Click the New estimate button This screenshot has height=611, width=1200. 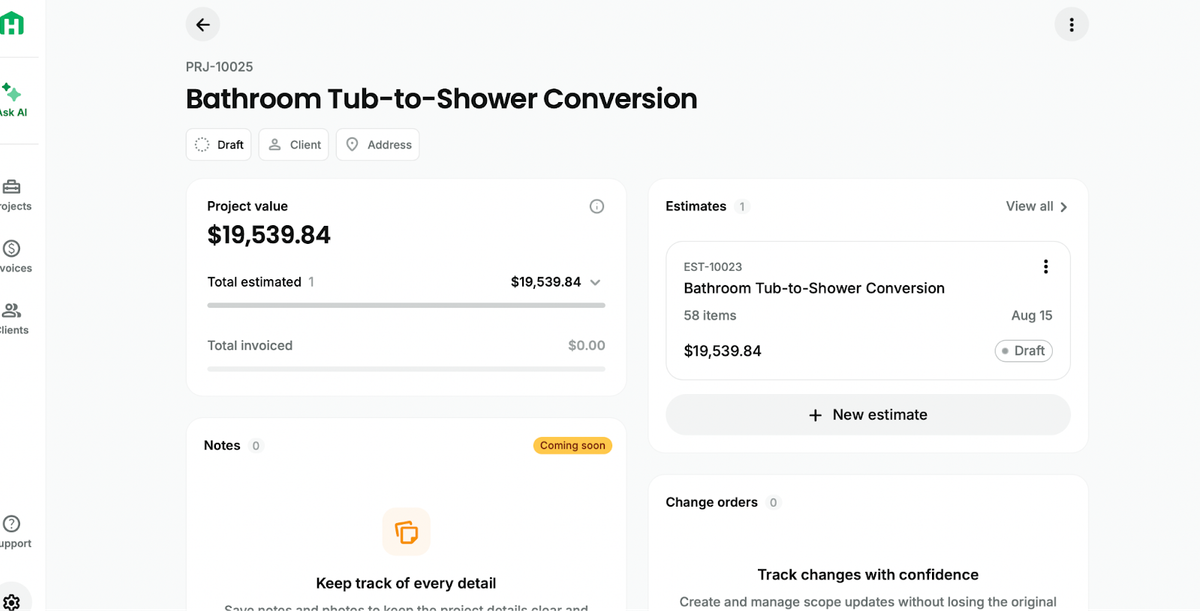(x=868, y=415)
